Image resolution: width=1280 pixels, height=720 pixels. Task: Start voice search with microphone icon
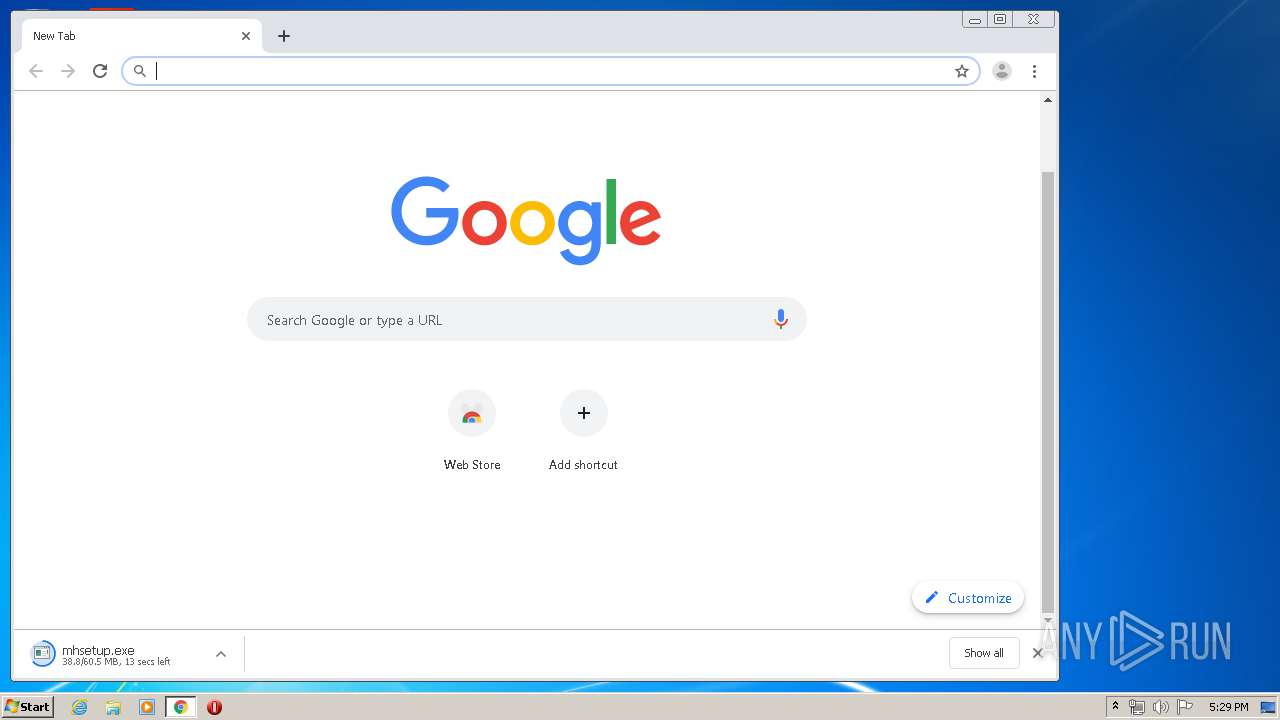pyautogui.click(x=781, y=320)
